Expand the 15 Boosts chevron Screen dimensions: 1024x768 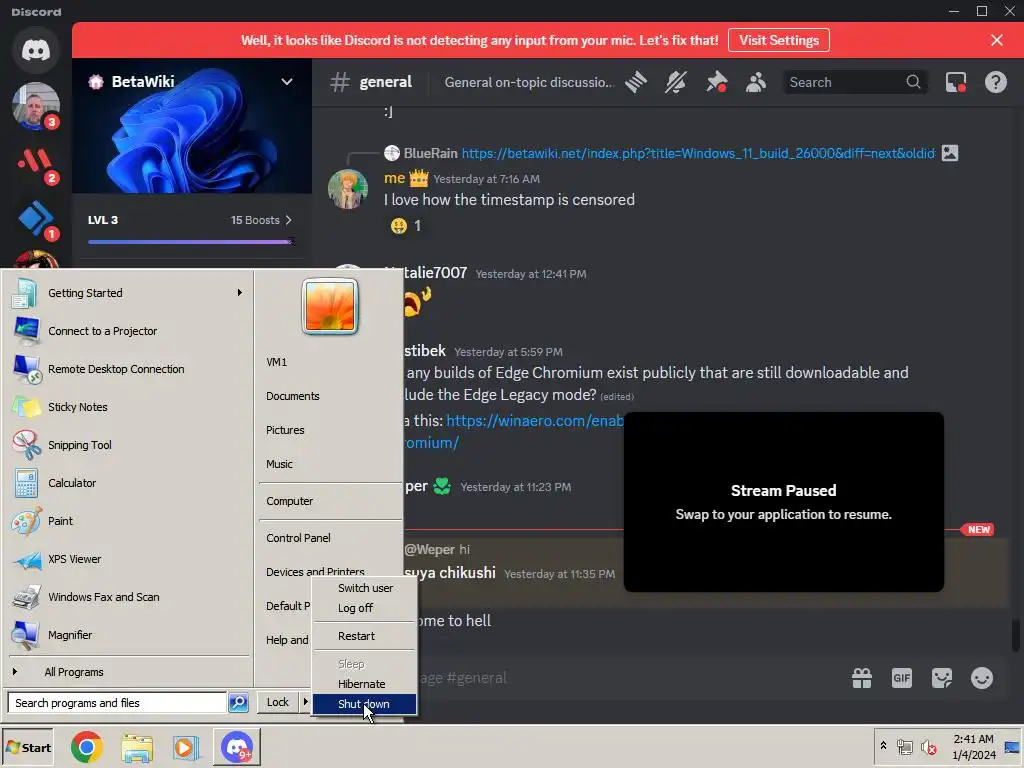(x=289, y=220)
